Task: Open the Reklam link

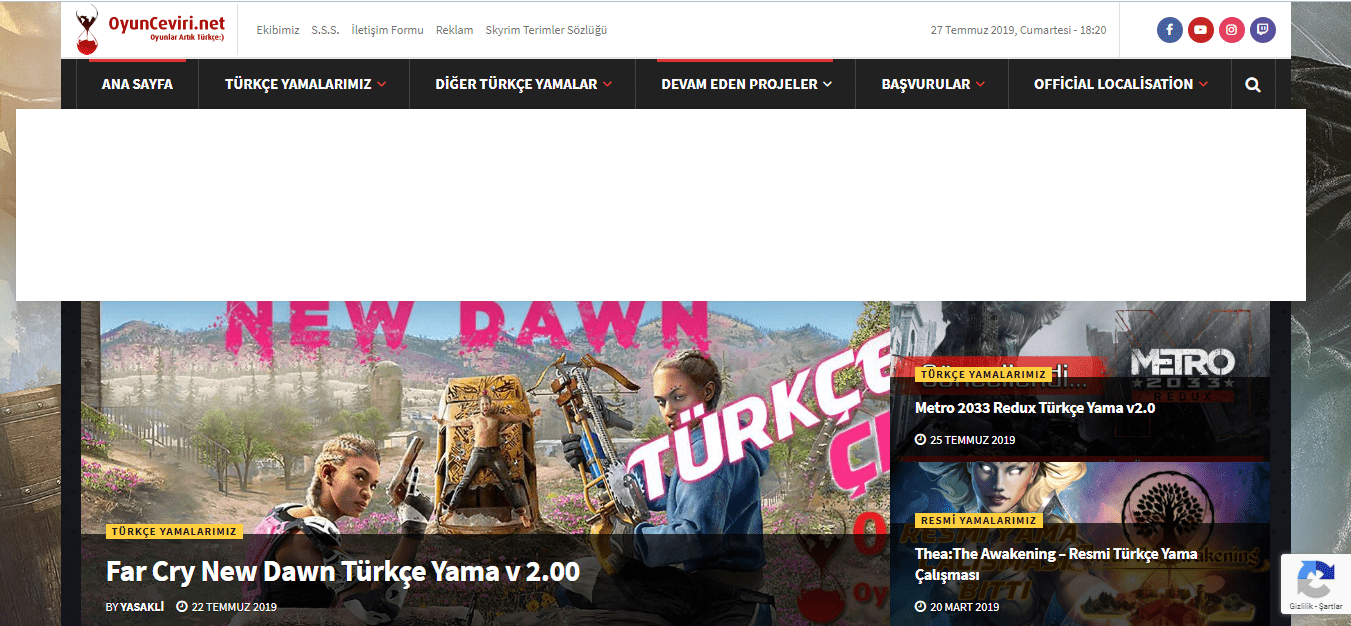Action: coord(455,30)
